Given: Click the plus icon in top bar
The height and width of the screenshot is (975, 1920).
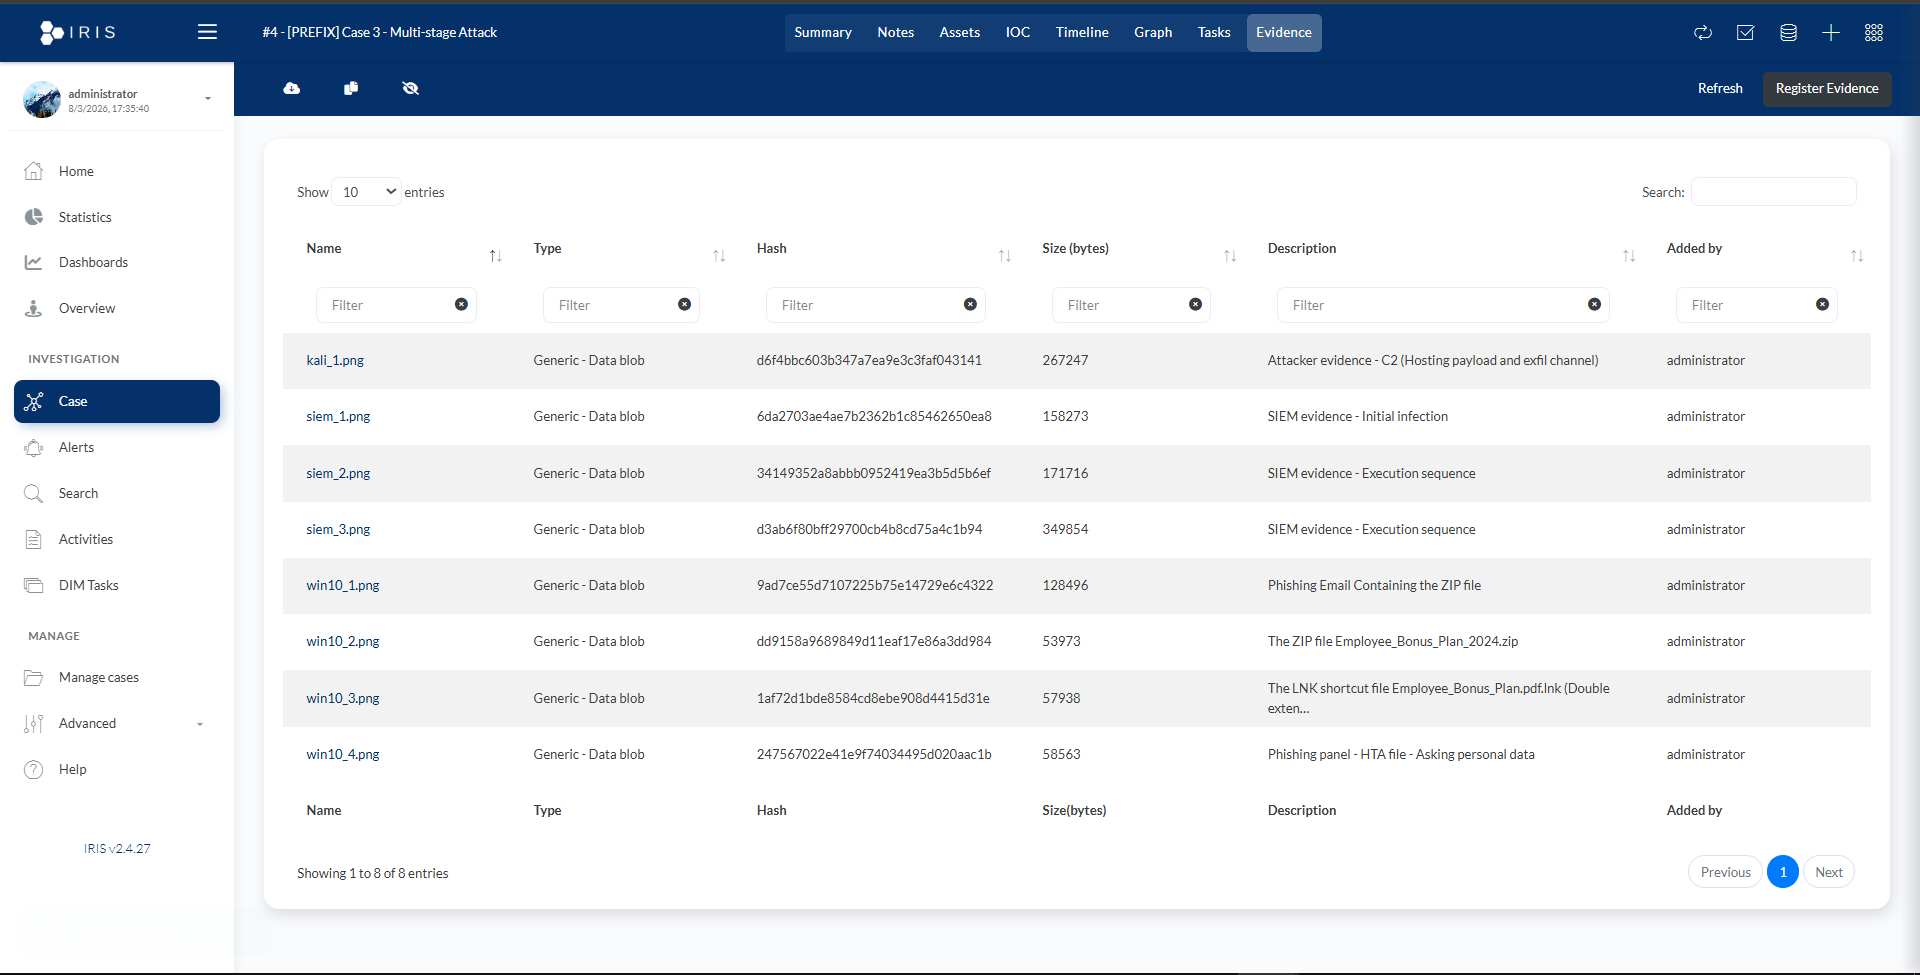Looking at the screenshot, I should (1830, 33).
